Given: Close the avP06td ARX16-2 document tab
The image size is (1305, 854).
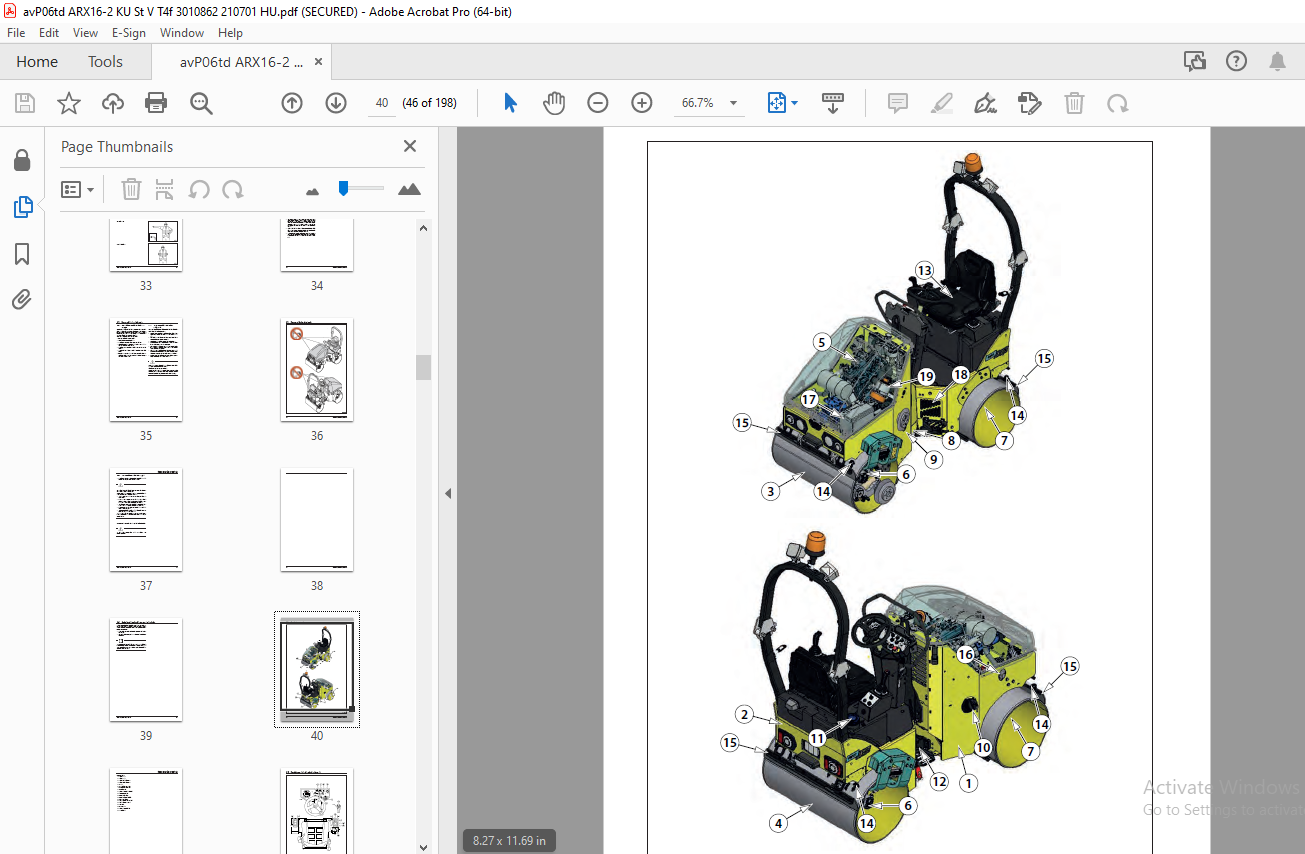Looking at the screenshot, I should [x=318, y=62].
